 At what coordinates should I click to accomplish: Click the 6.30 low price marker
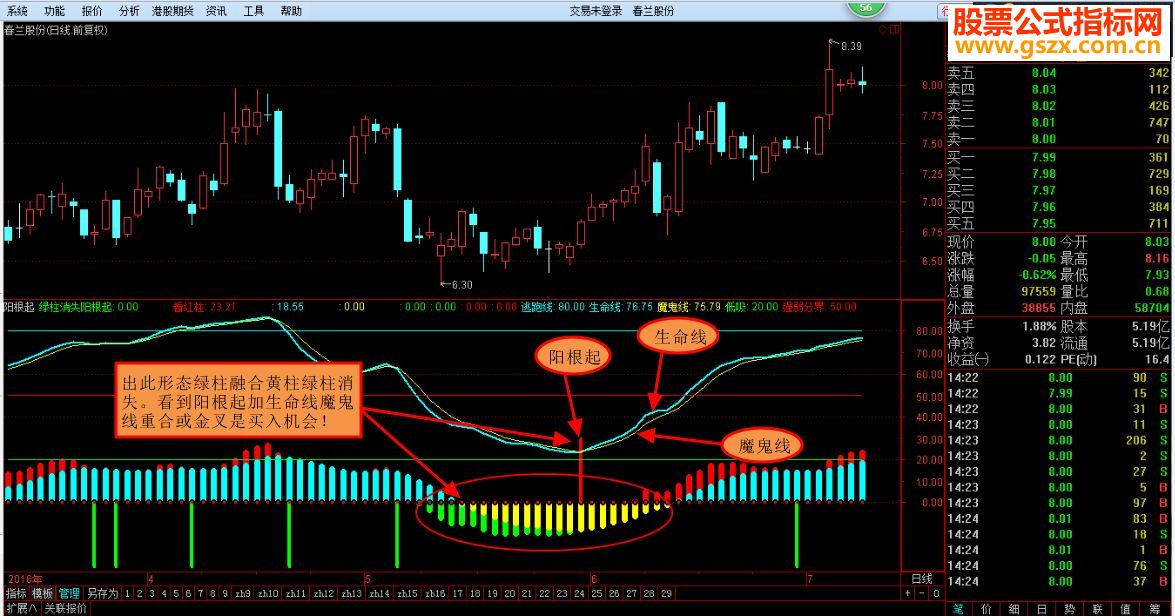(462, 285)
